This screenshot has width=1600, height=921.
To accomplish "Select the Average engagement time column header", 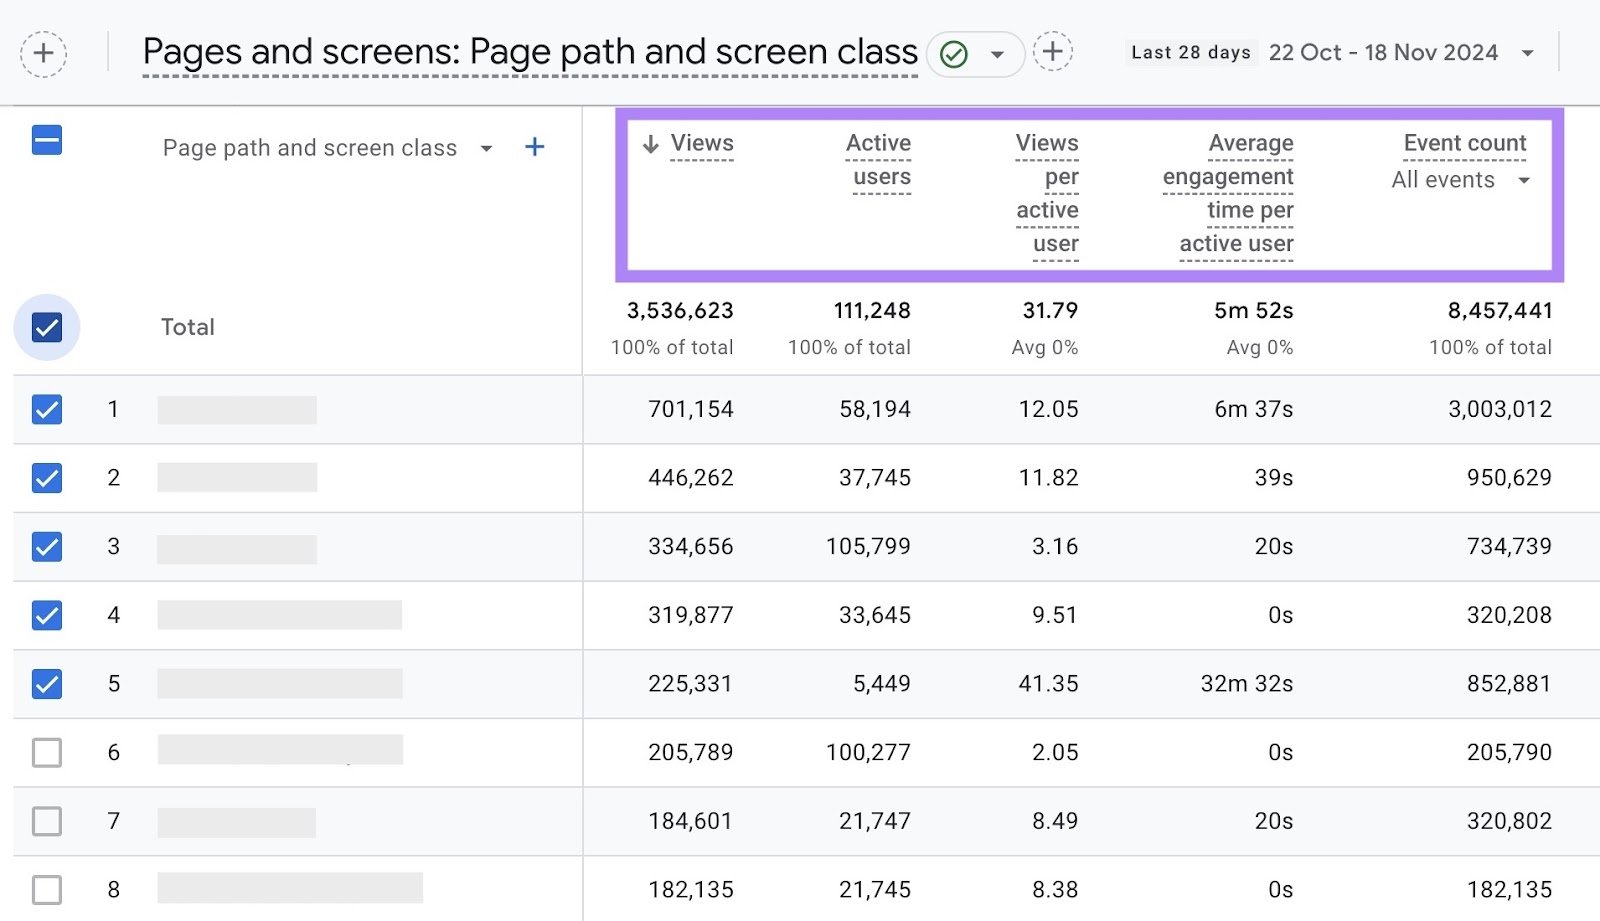I will tap(1227, 193).
